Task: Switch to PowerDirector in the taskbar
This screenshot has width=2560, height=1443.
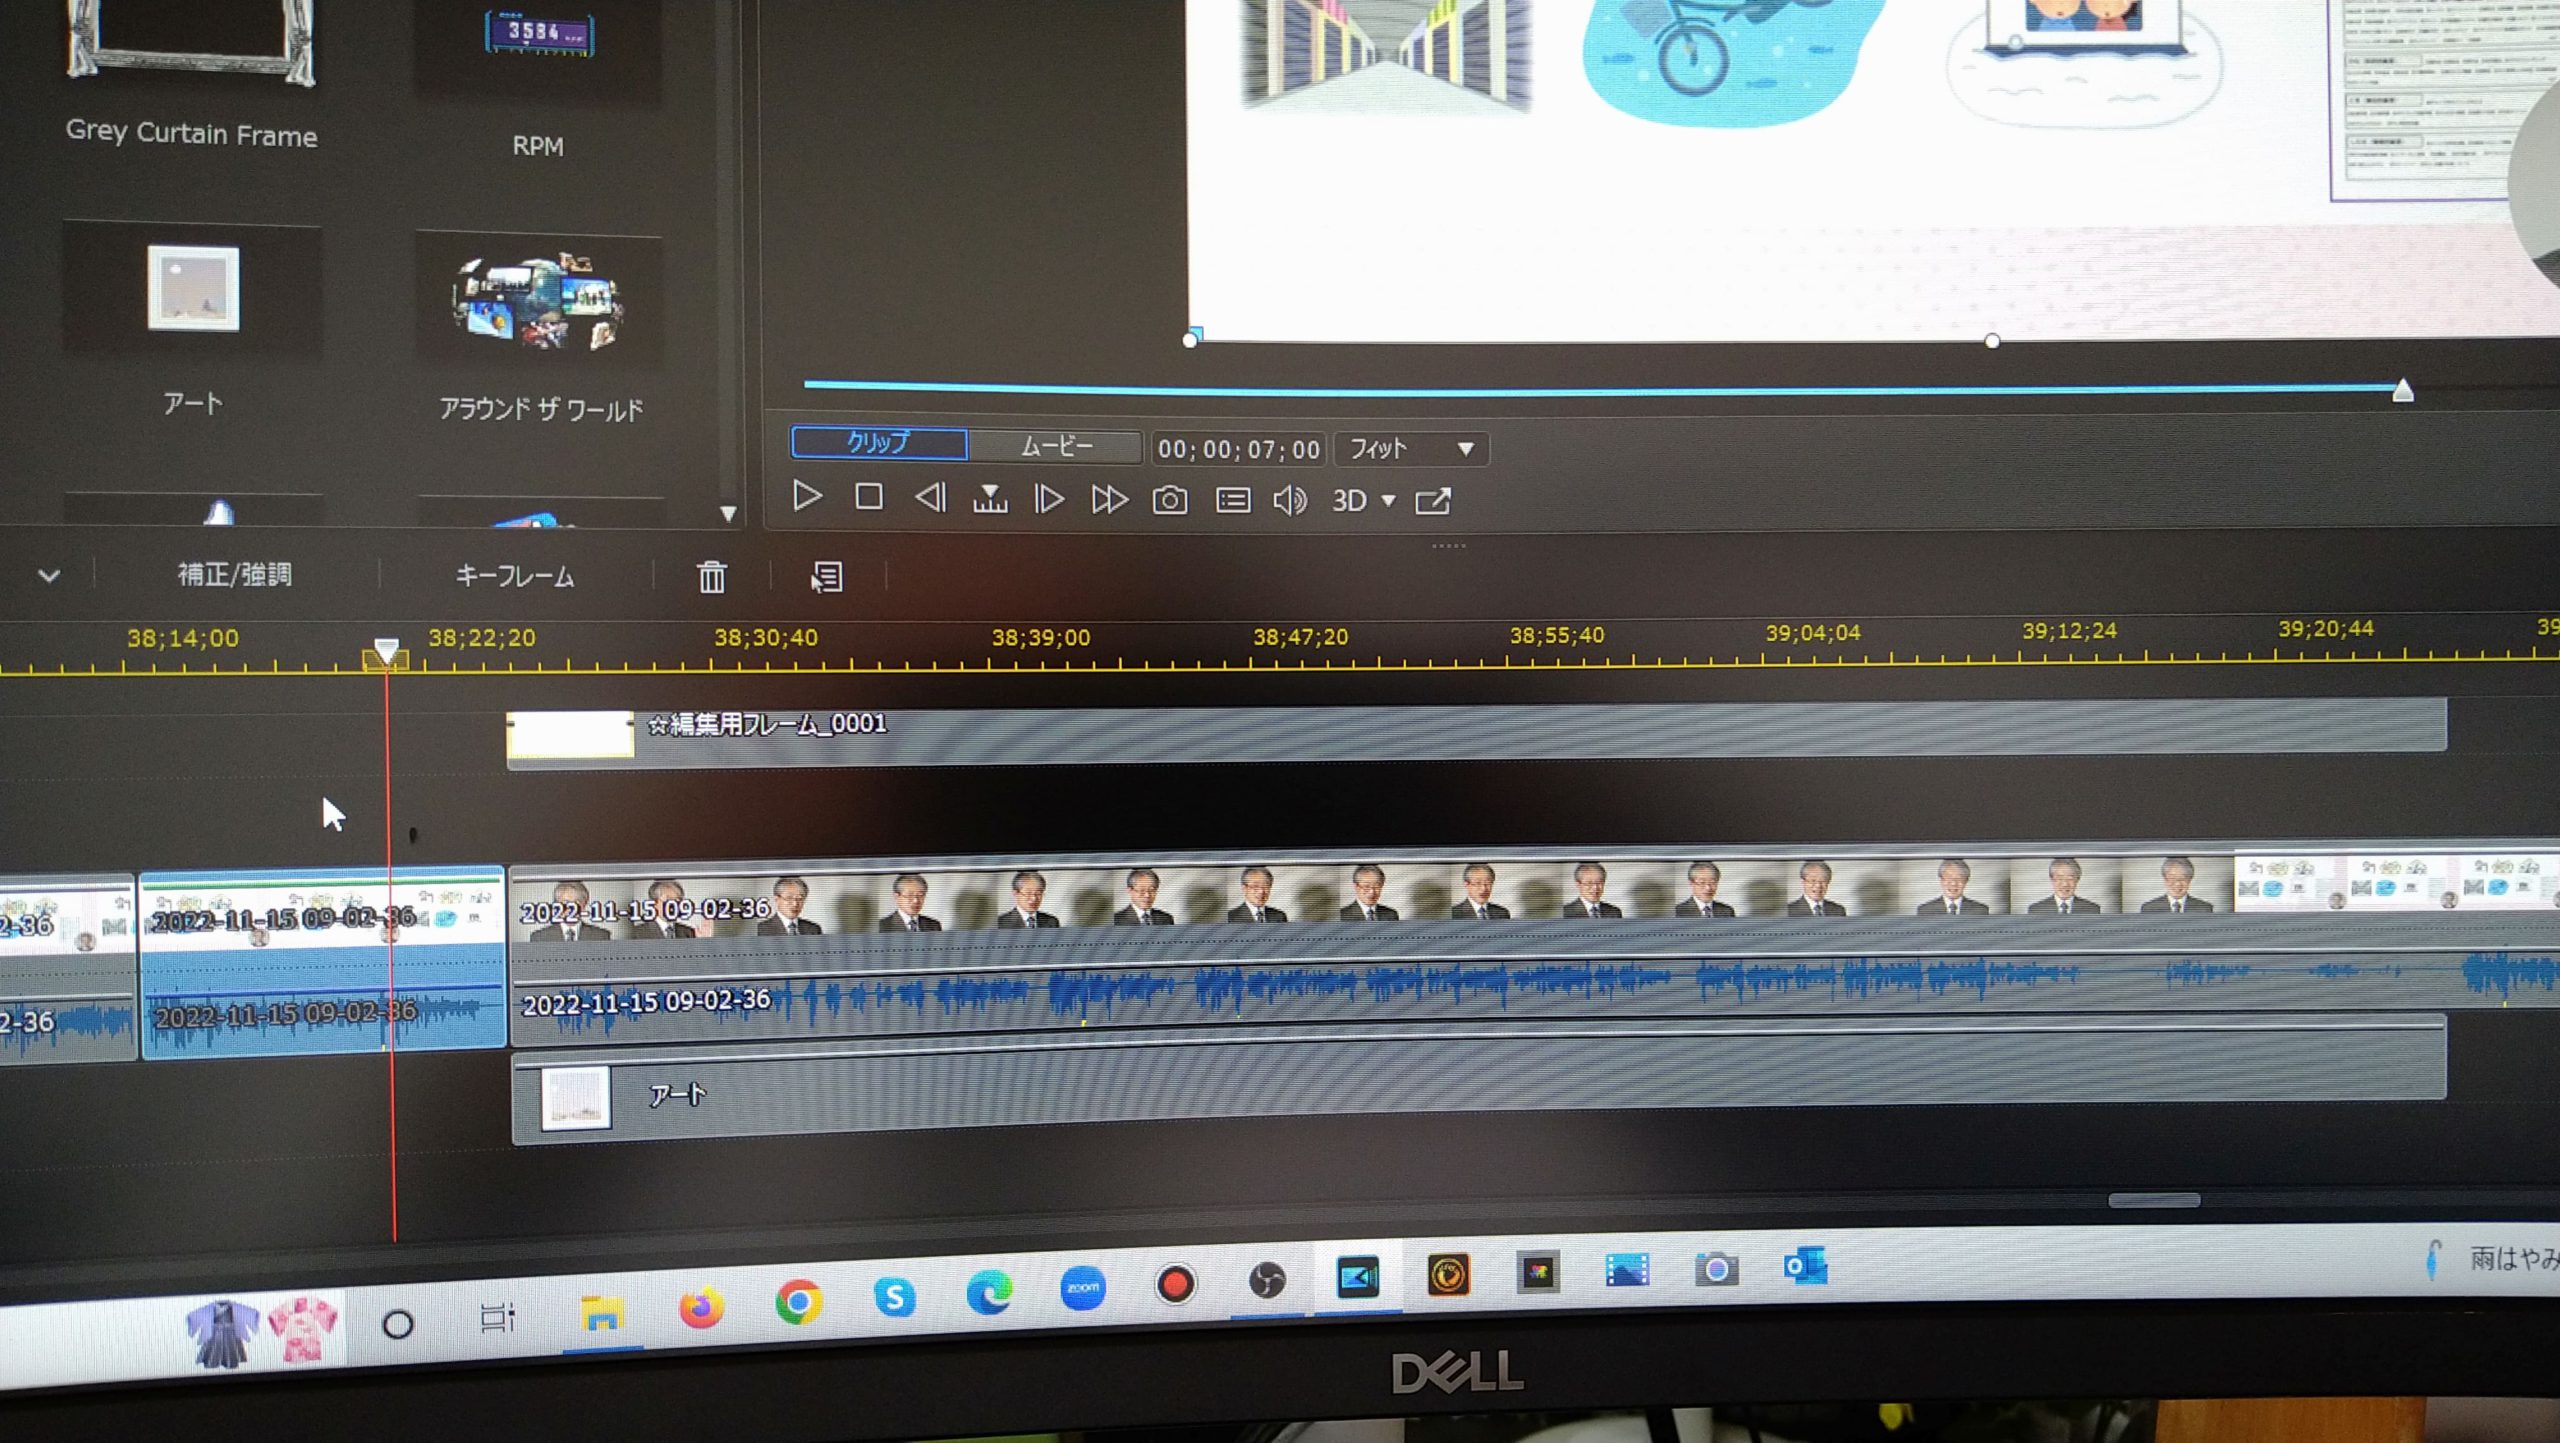Action: (1357, 1277)
